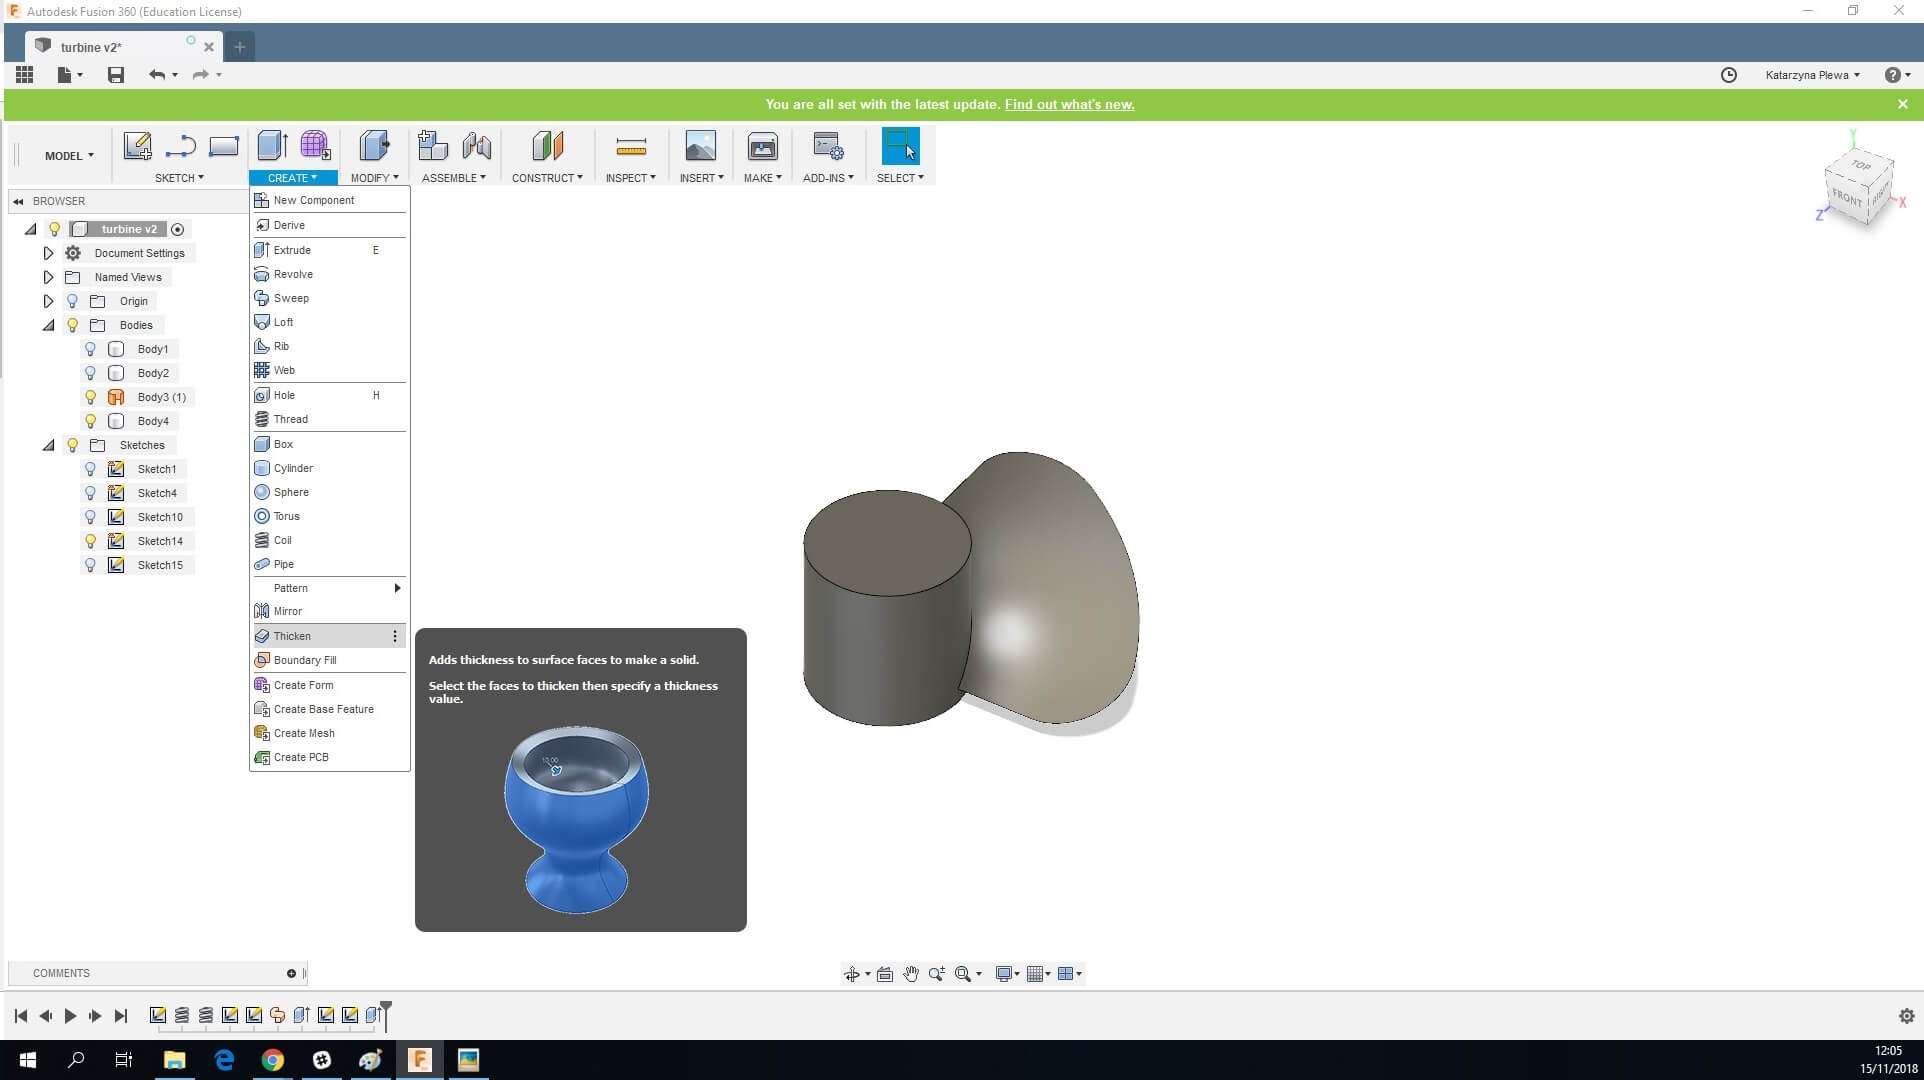Viewport: 1924px width, 1080px height.
Task: Collapse the Bodies folder
Action: (48, 325)
